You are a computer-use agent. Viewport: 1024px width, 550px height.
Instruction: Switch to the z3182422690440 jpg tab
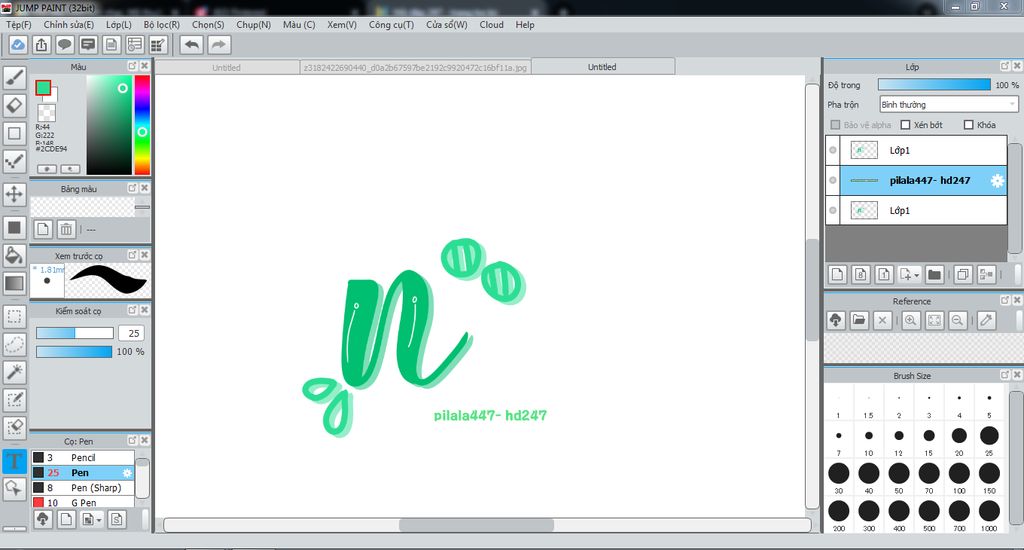[x=415, y=67]
